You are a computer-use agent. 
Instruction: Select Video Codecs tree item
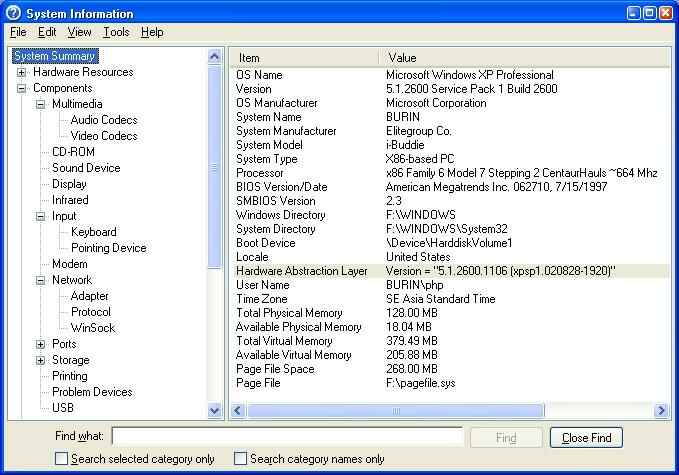tap(104, 136)
